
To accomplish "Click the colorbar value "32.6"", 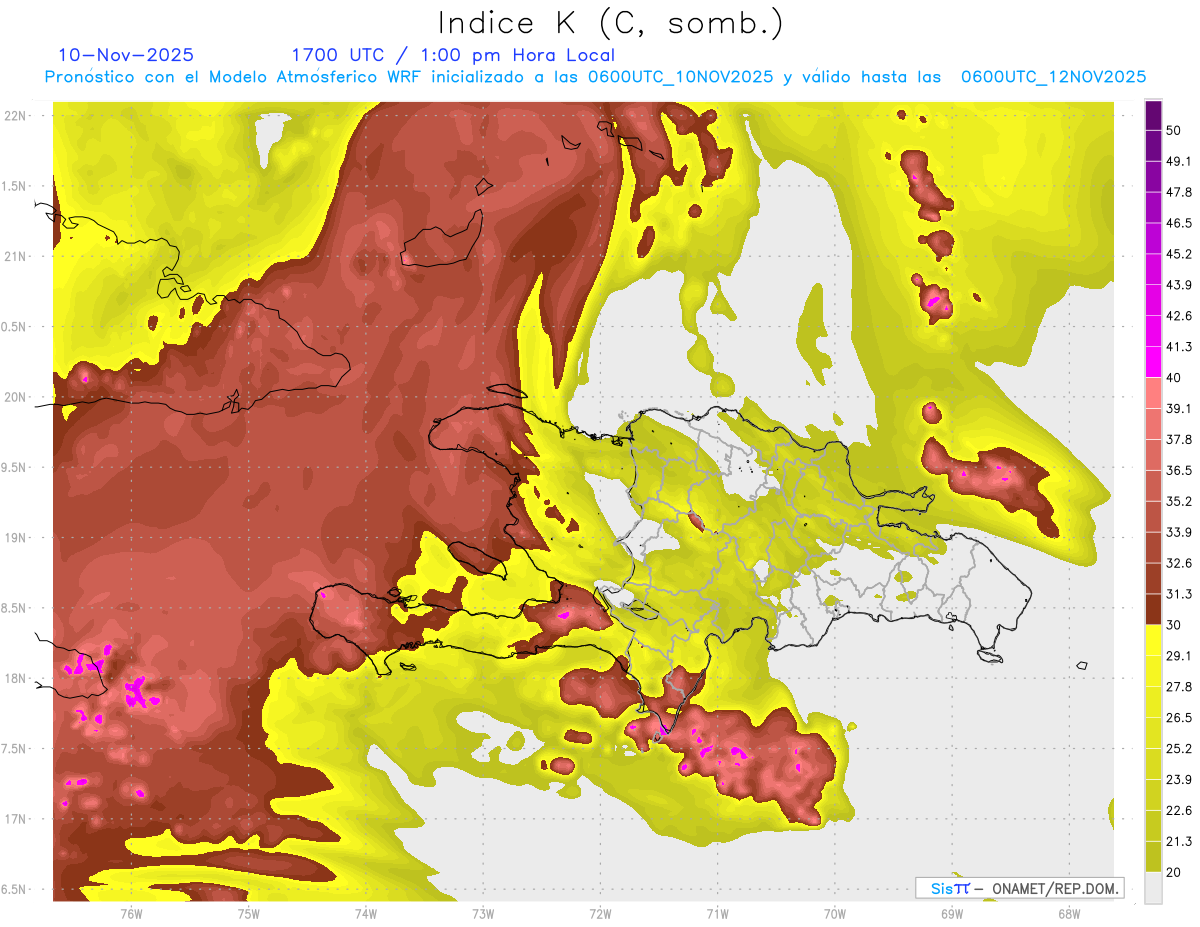I will click(x=1179, y=563).
